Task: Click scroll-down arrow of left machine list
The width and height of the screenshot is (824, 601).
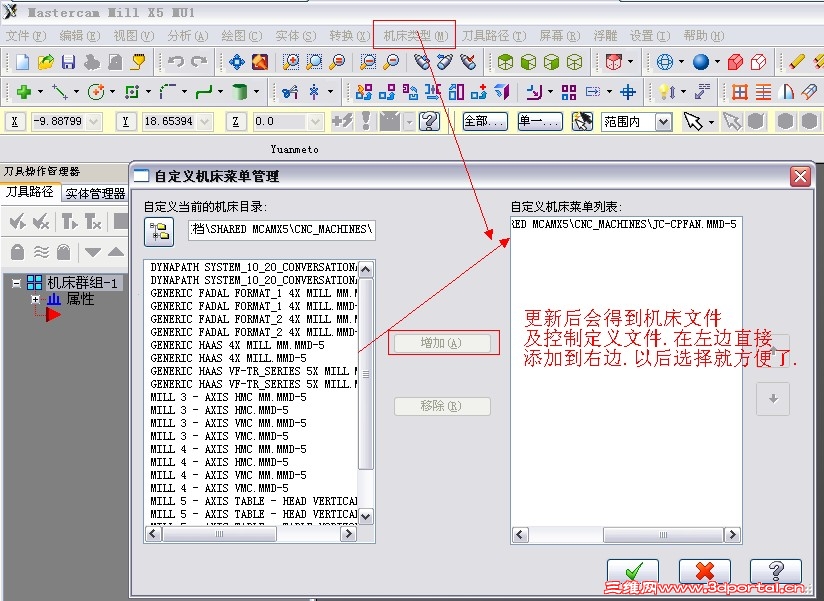Action: (366, 516)
